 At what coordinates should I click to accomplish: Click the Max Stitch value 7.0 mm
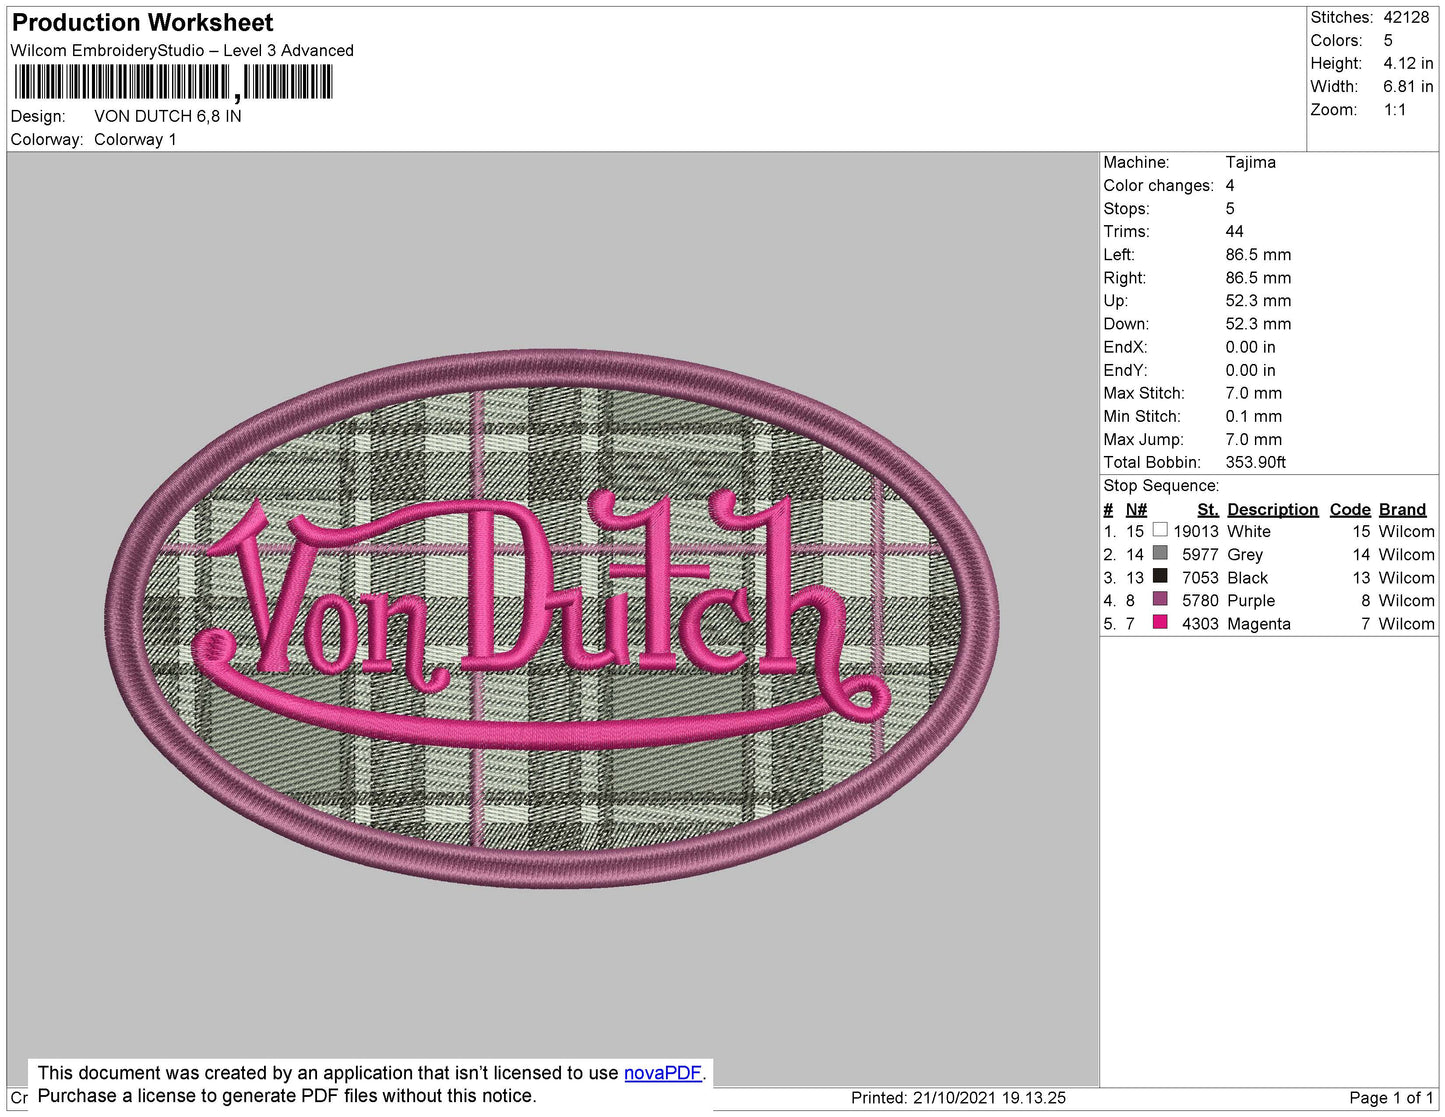click(1254, 393)
